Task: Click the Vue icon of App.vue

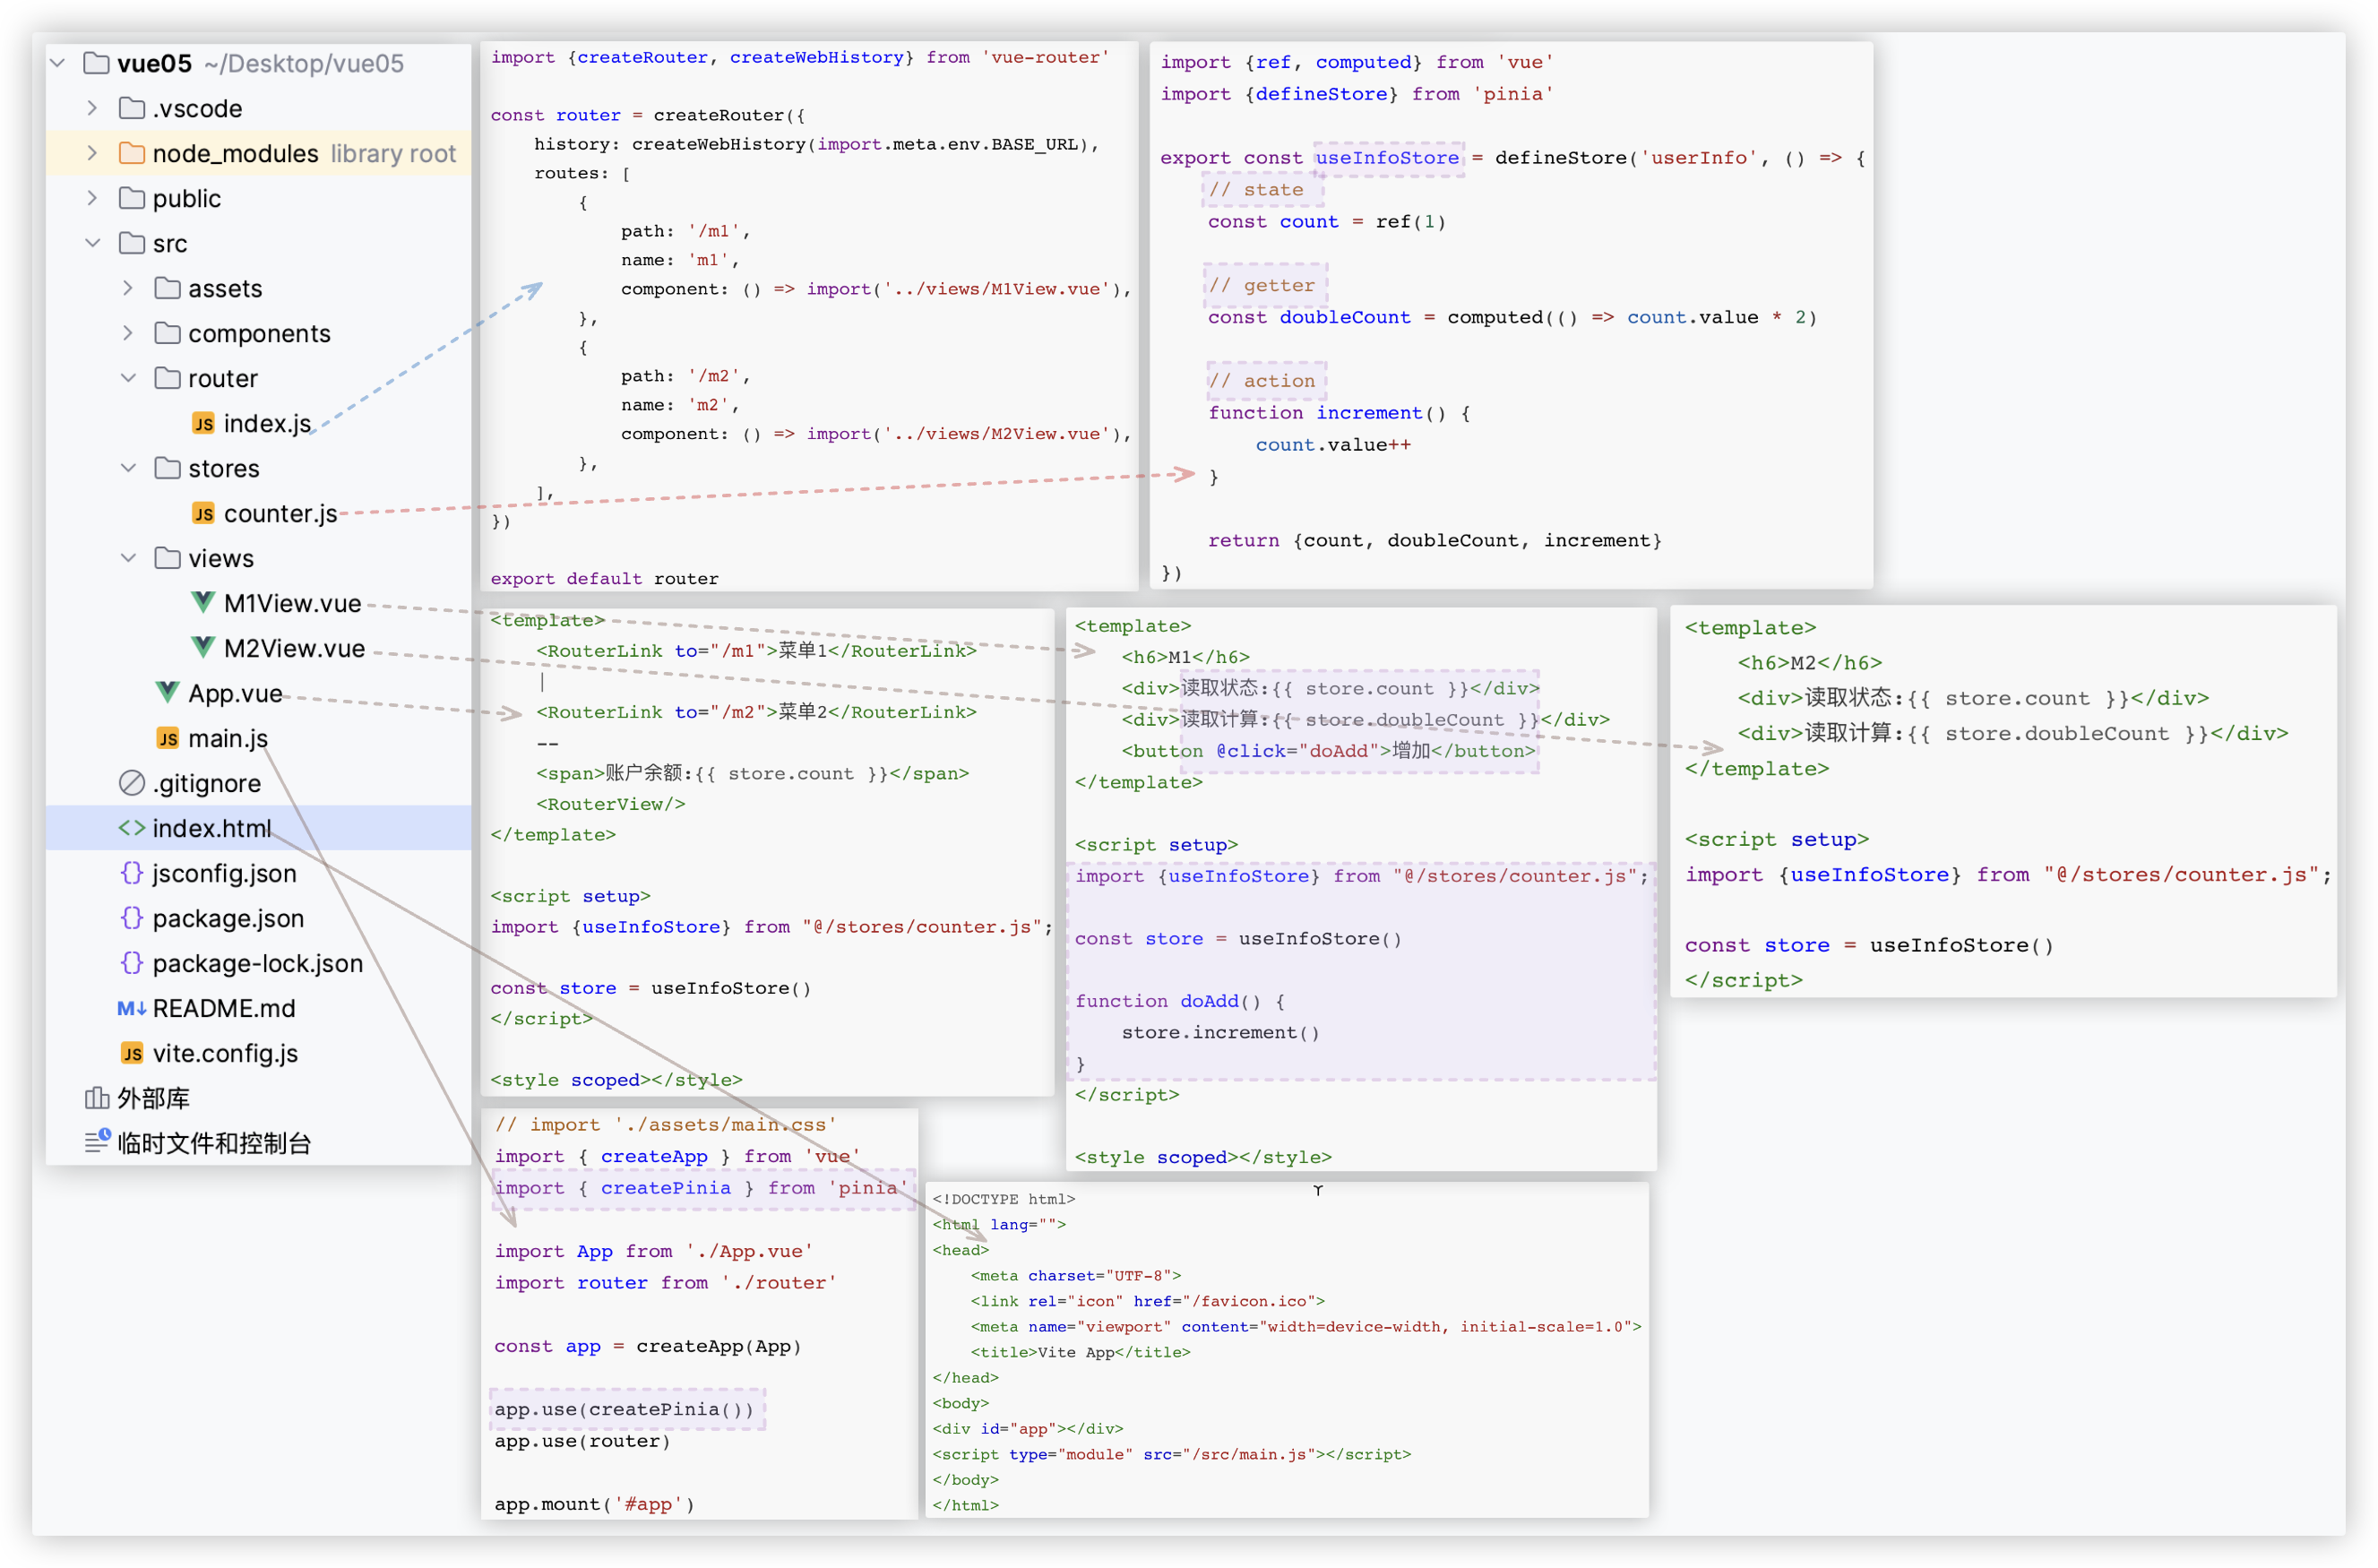Action: [167, 693]
